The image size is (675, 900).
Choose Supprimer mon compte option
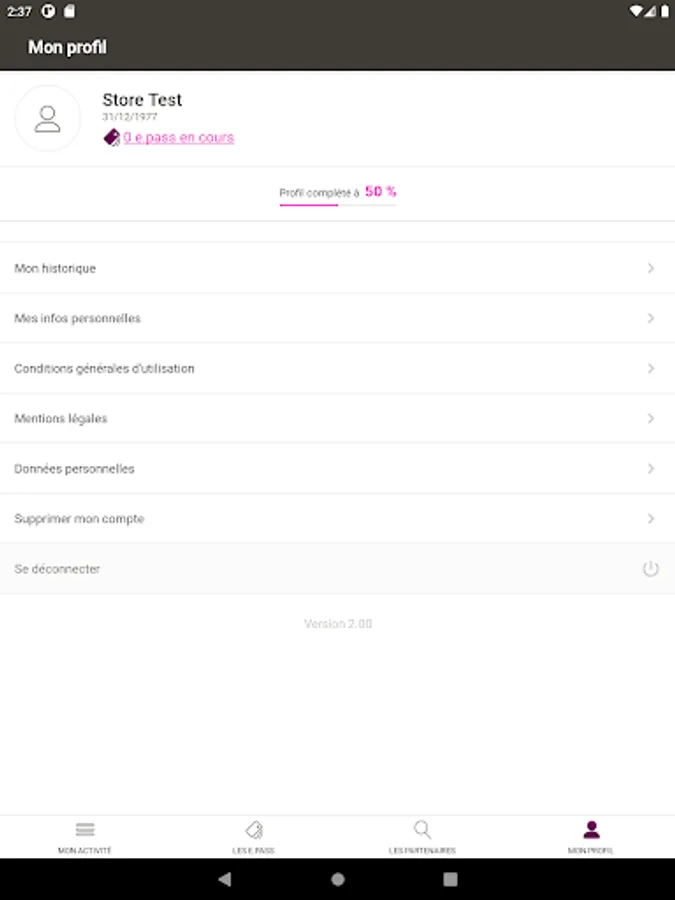click(x=79, y=518)
